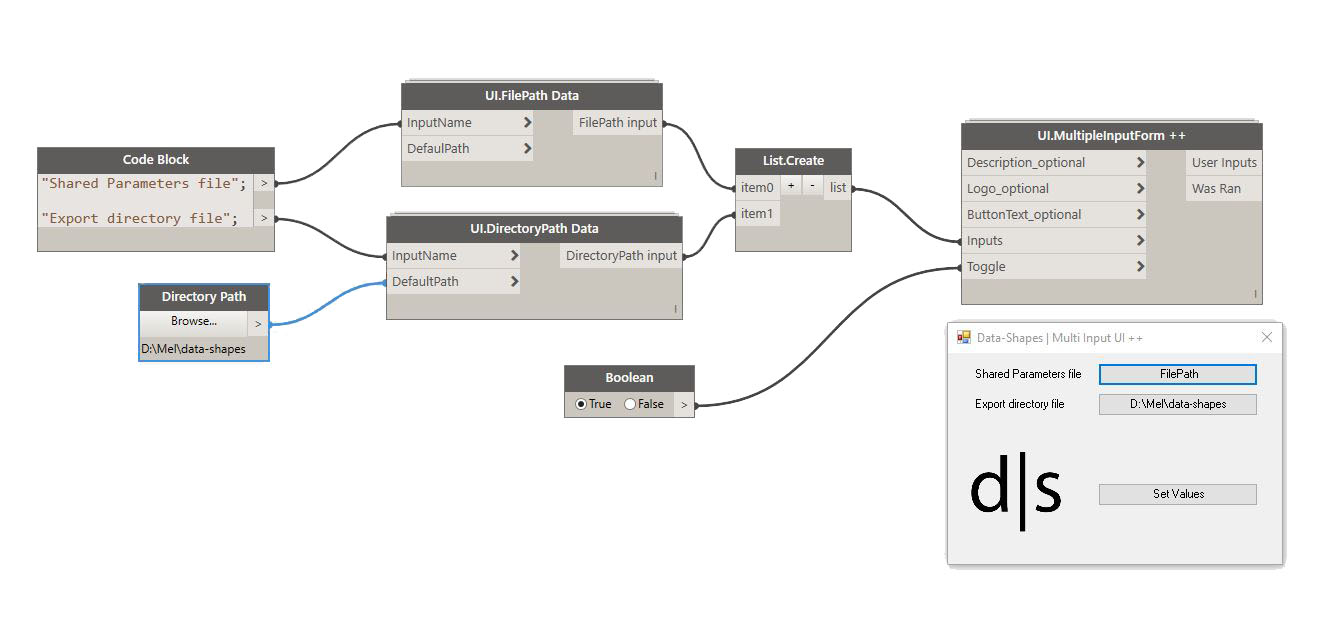Select the User Inputs output port
The image size is (1342, 618).
[1224, 163]
